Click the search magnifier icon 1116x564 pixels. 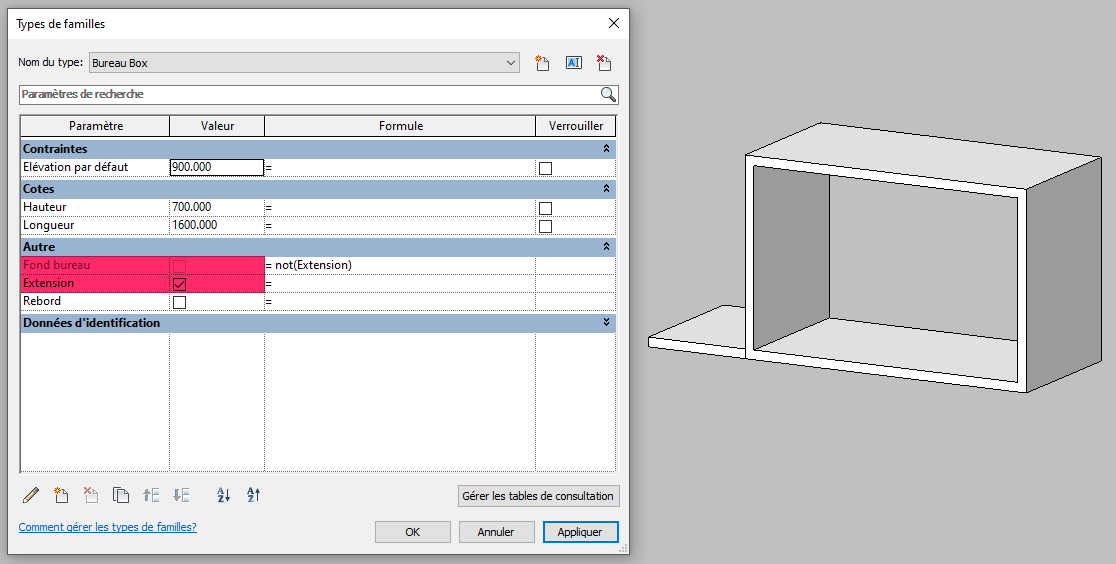pos(608,94)
